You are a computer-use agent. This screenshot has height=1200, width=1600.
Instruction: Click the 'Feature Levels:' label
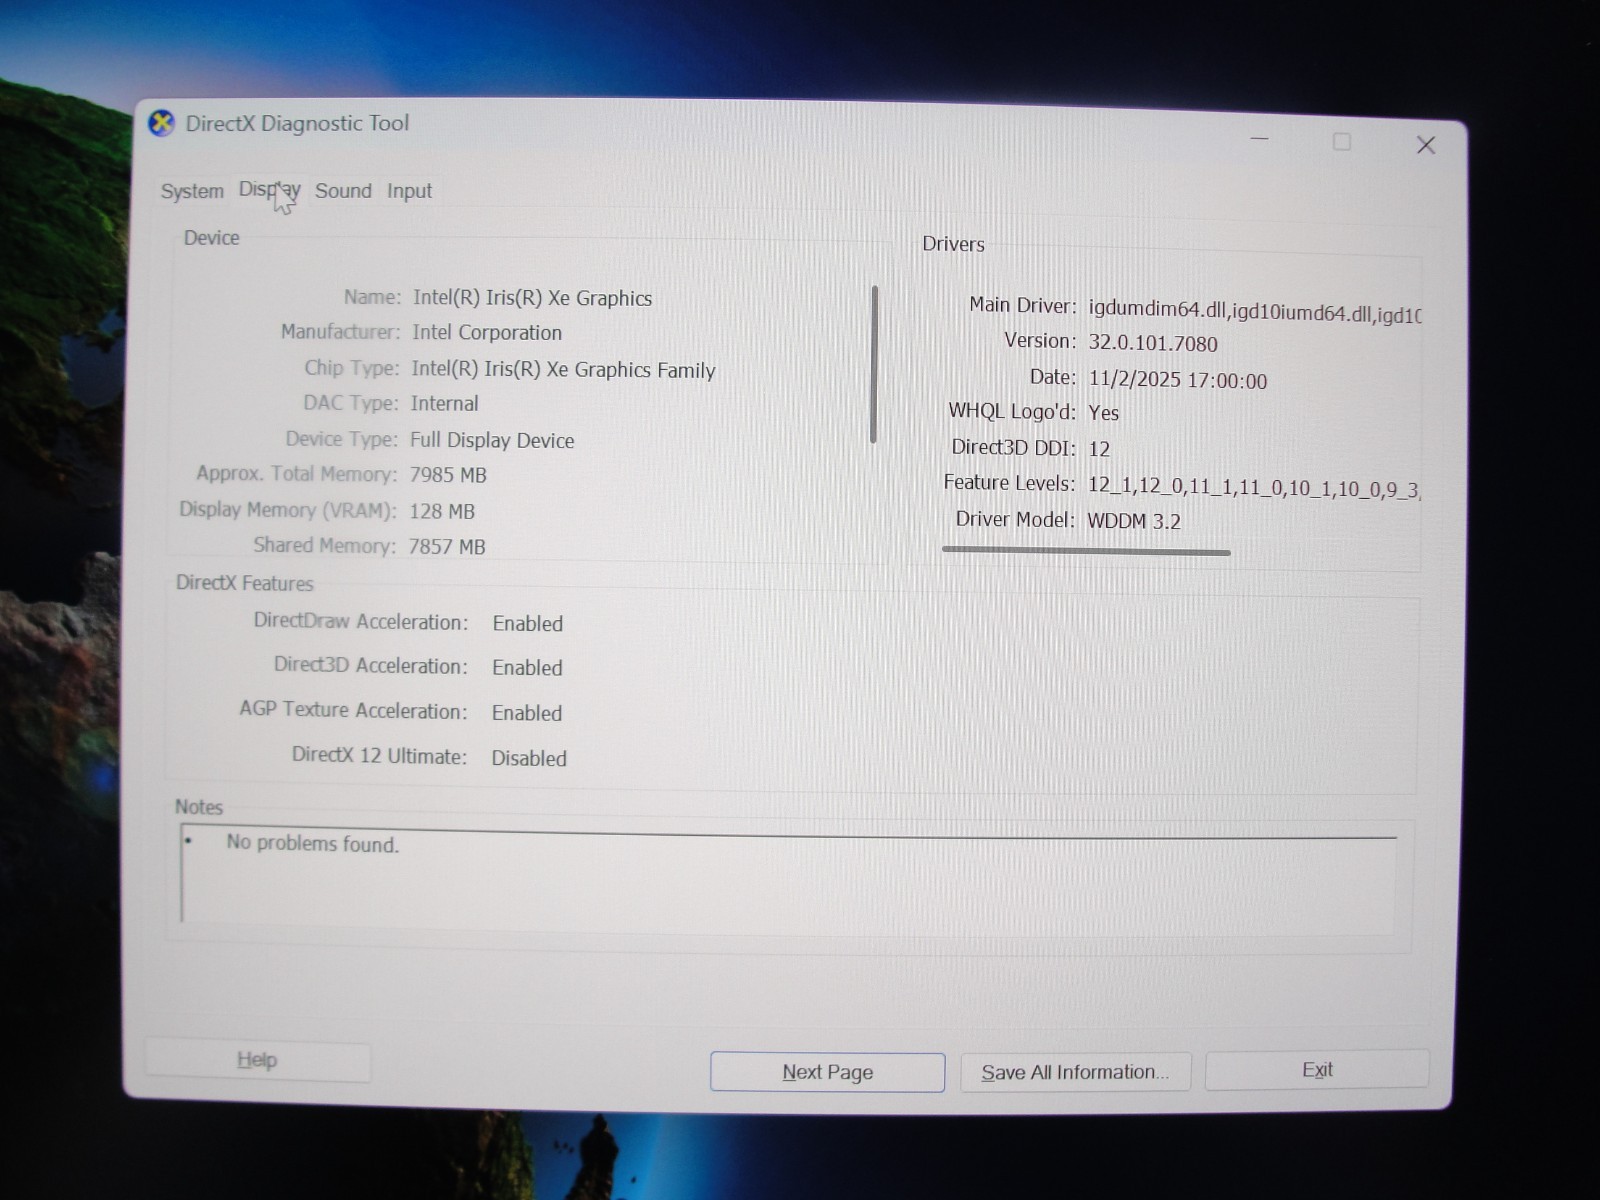1009,483
